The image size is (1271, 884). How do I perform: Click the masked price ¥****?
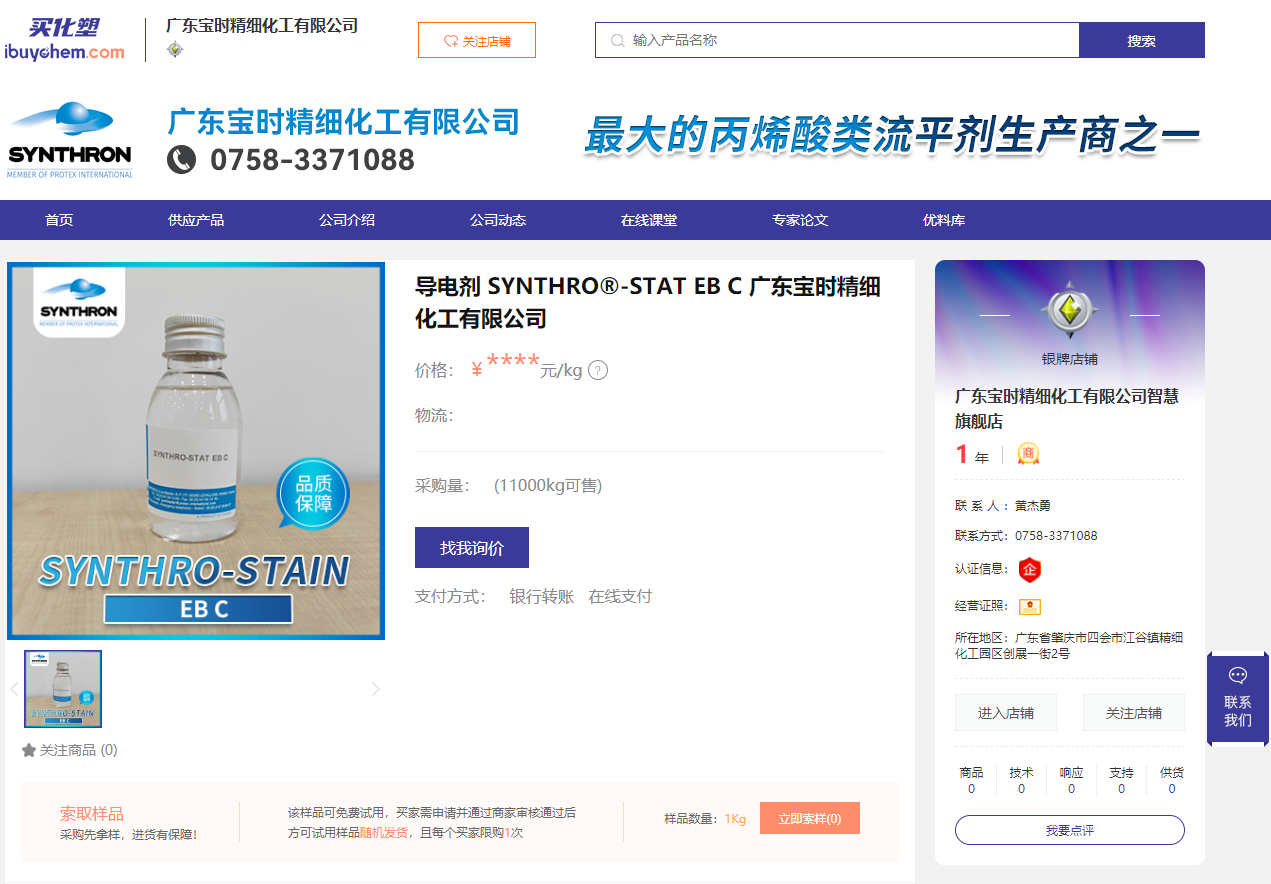coord(505,367)
